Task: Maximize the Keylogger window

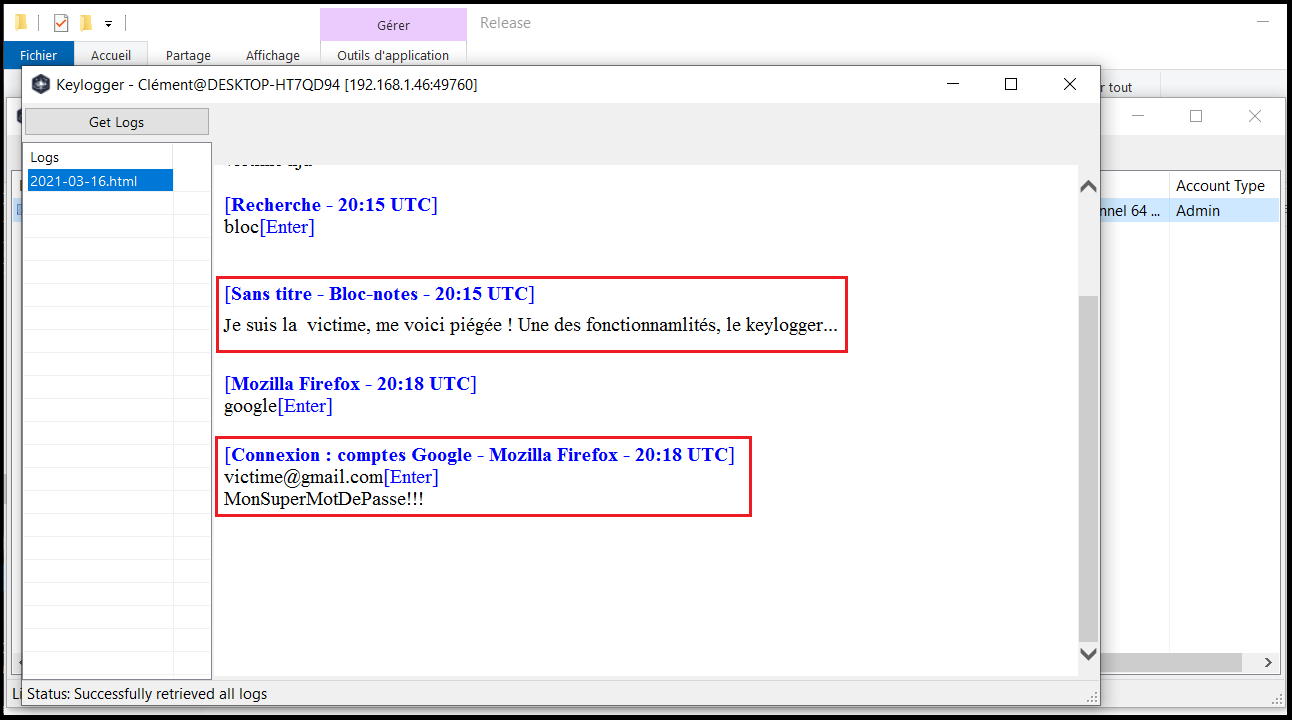Action: 1010,85
